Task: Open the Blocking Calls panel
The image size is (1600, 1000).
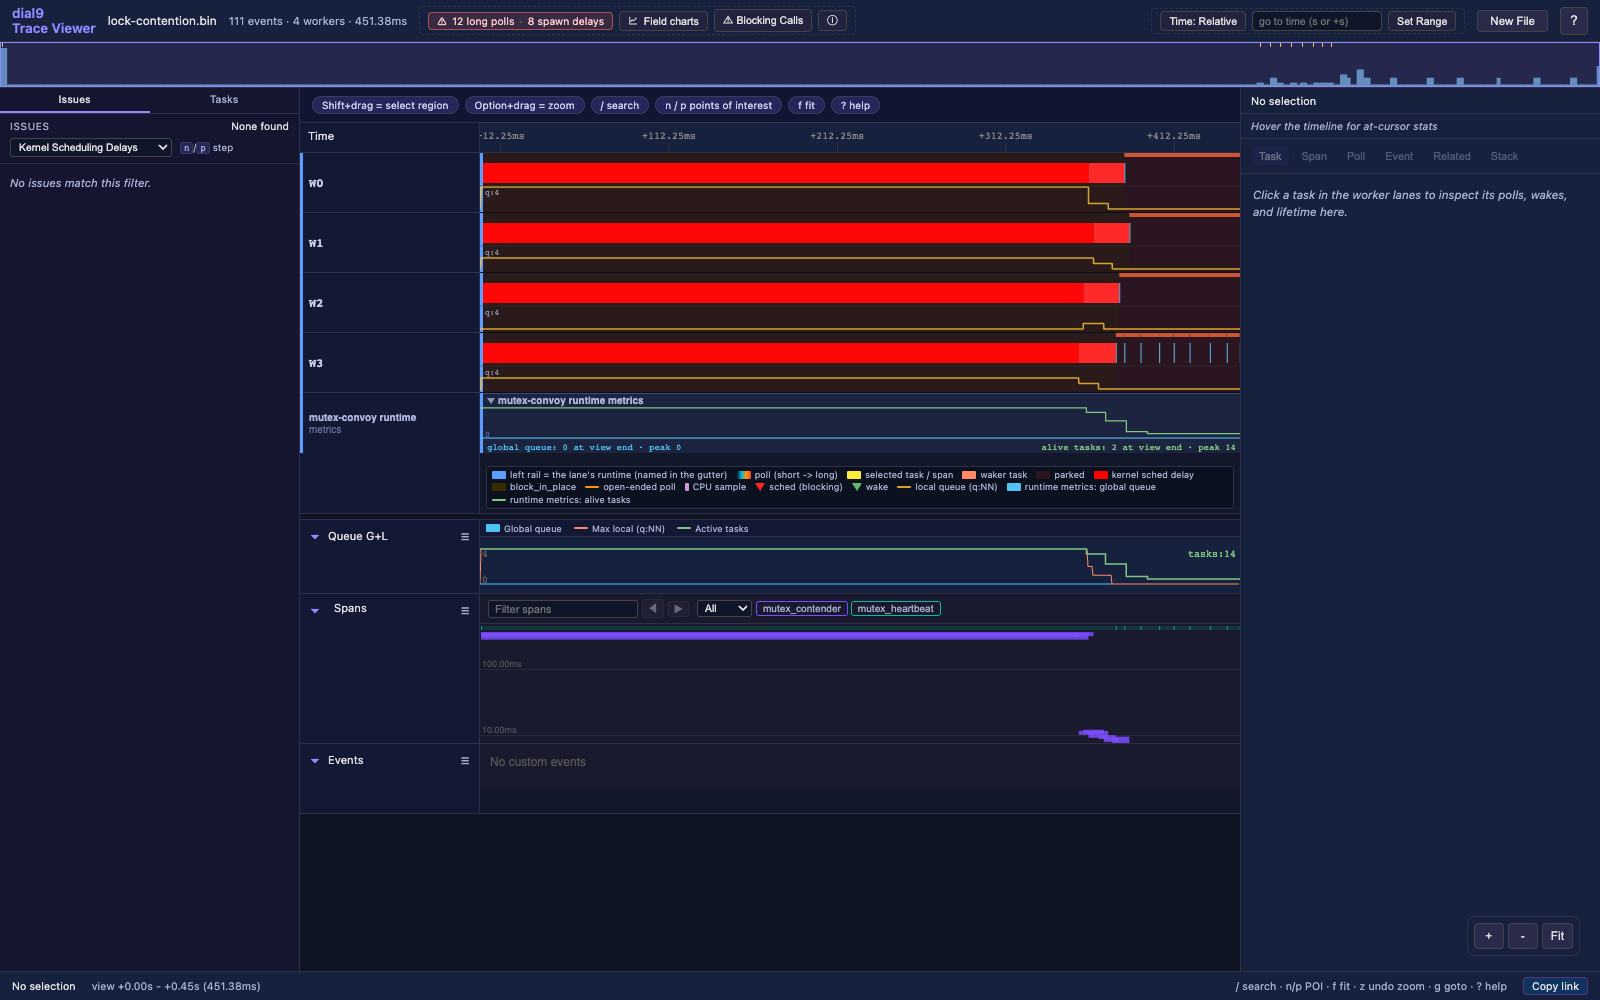Action: (763, 21)
